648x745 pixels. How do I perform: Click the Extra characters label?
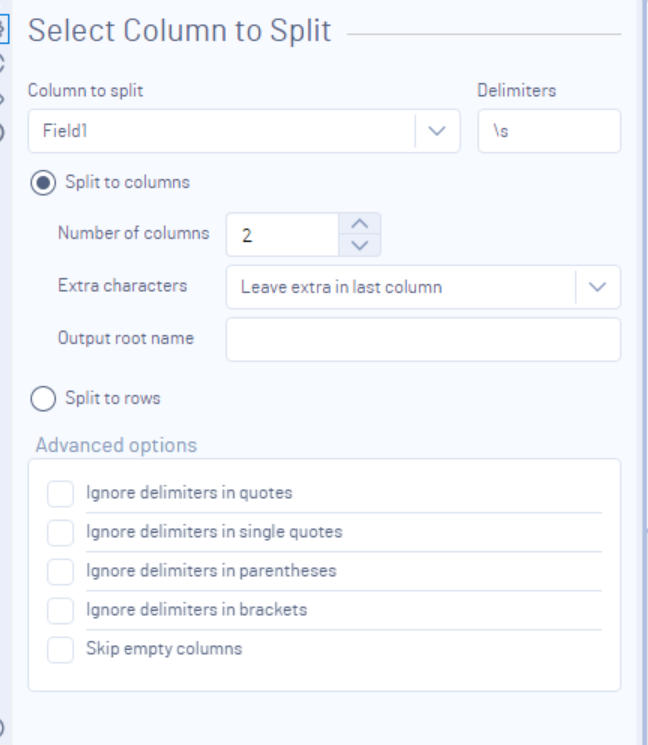[123, 286]
